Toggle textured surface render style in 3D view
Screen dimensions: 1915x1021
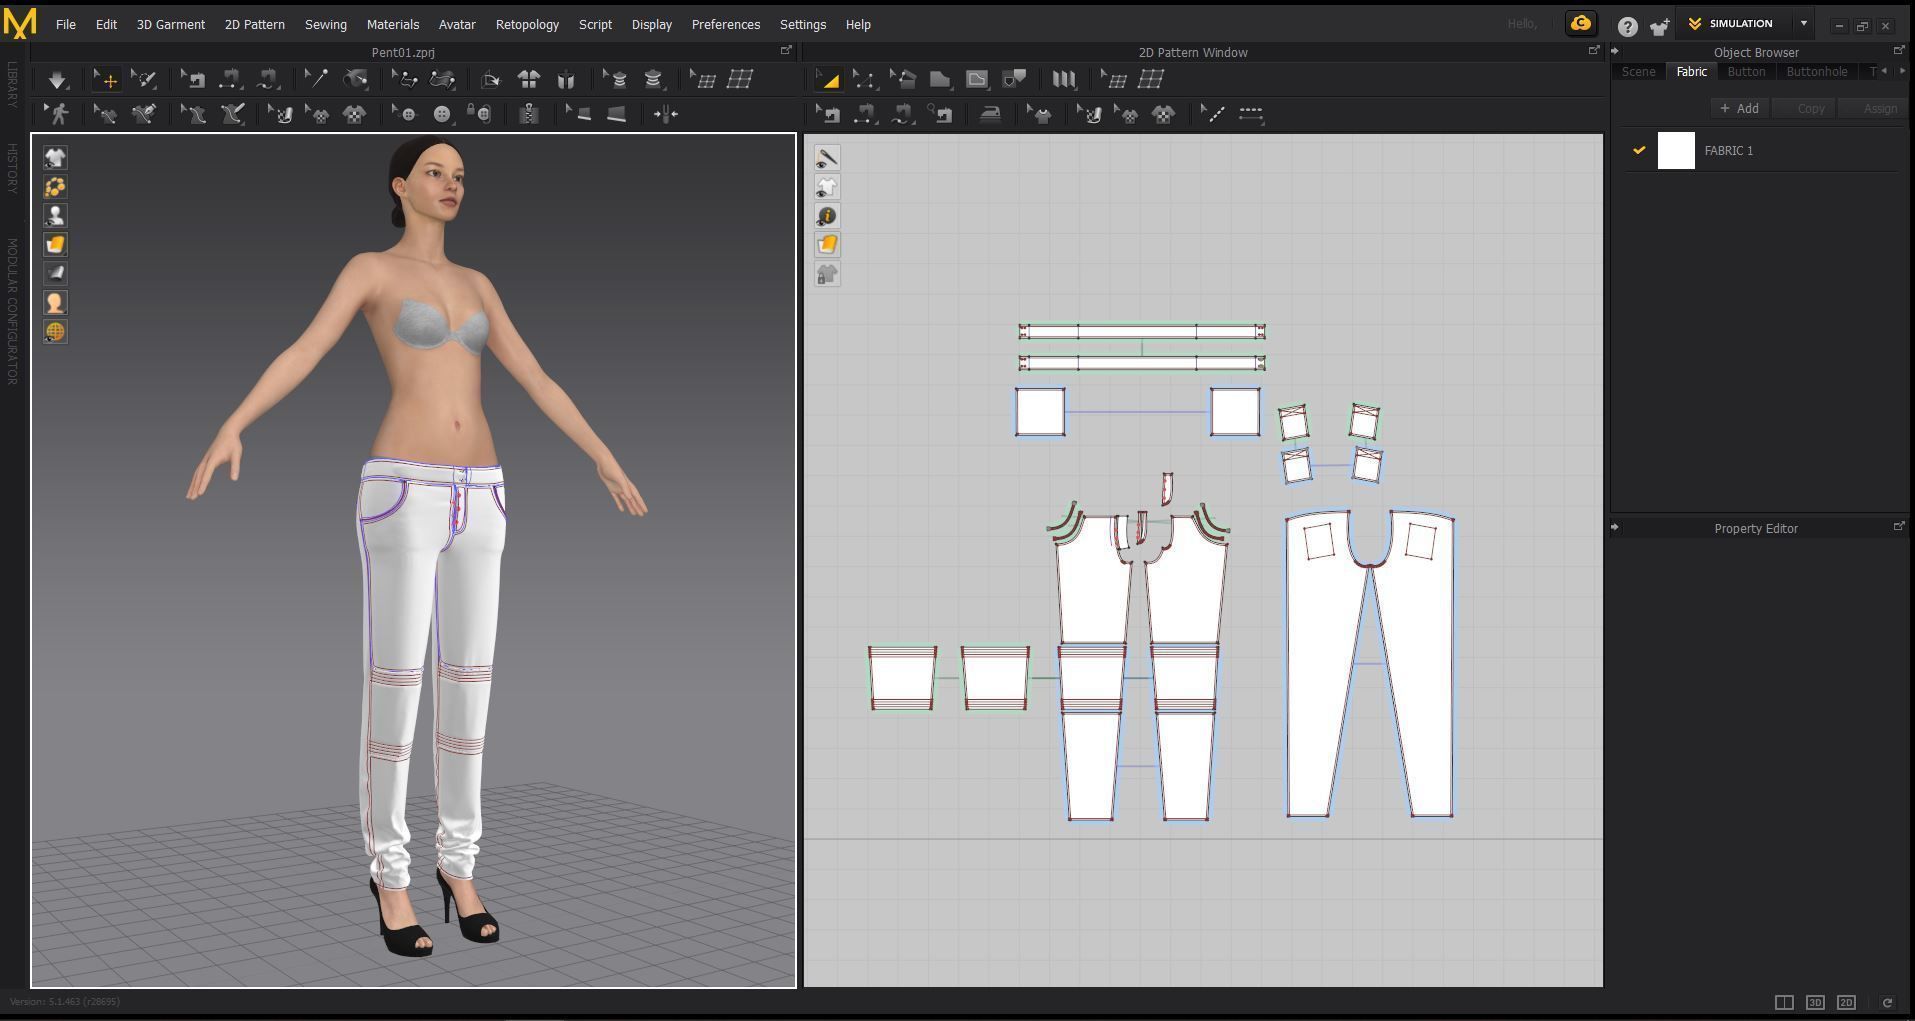[55, 245]
